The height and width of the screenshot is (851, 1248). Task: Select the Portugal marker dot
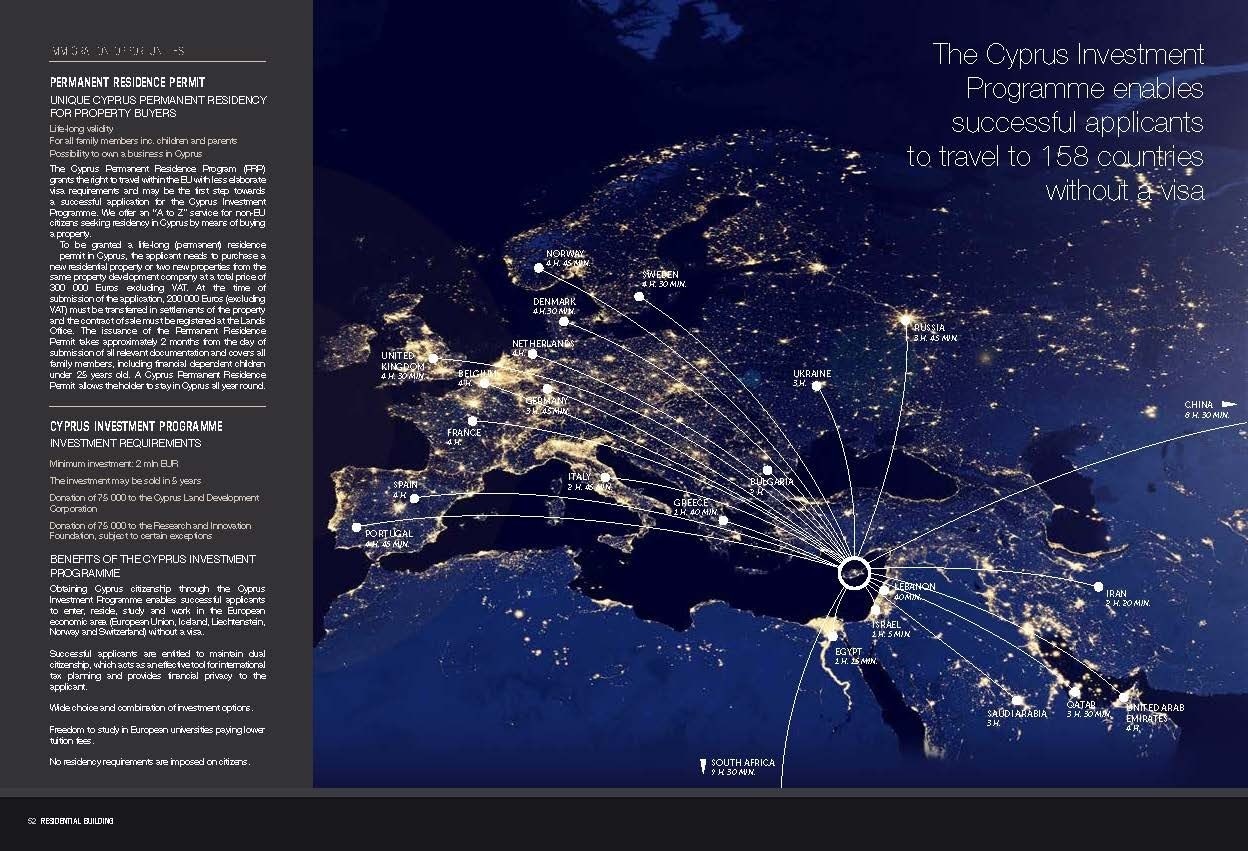[357, 527]
